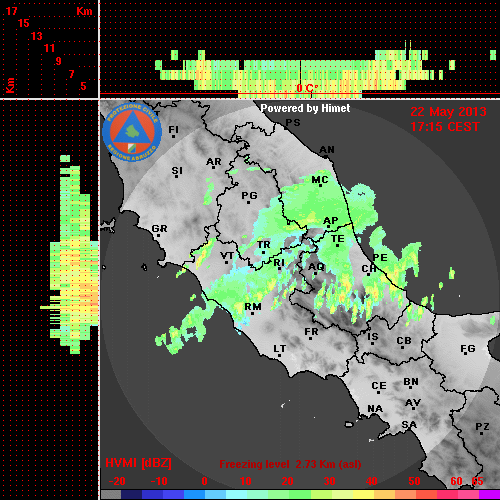Click the 20 dBZ scale value
Screen dimensions: 500x500
pos(287,481)
